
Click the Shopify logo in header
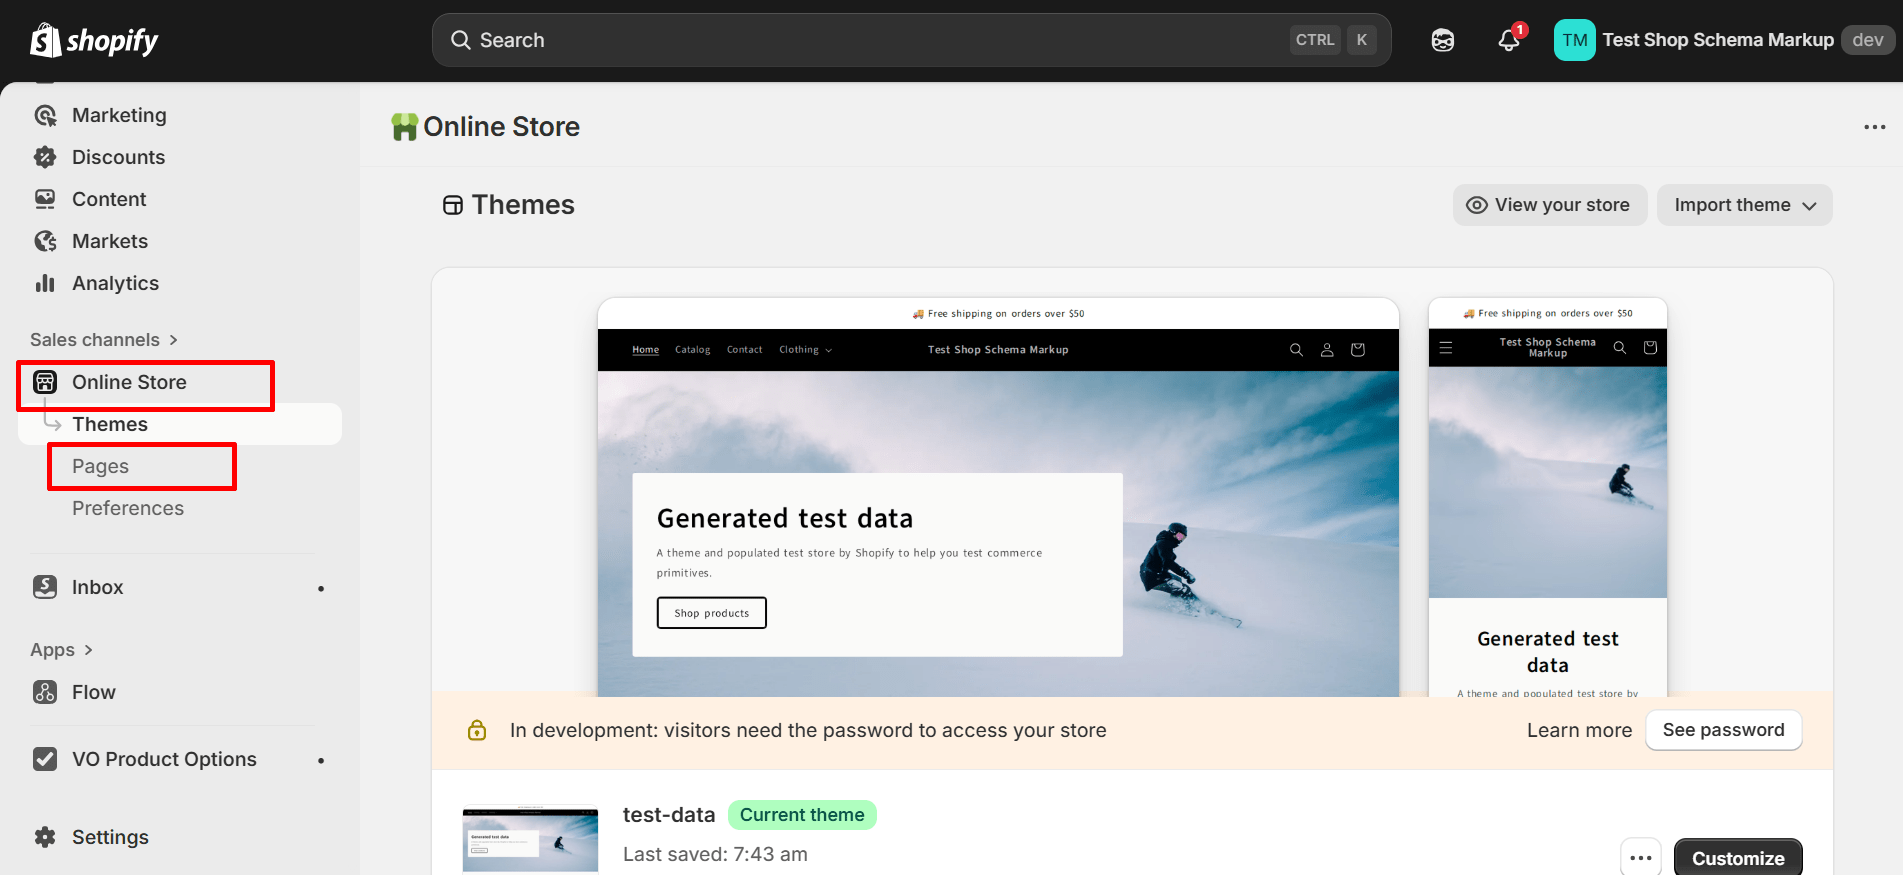click(94, 40)
